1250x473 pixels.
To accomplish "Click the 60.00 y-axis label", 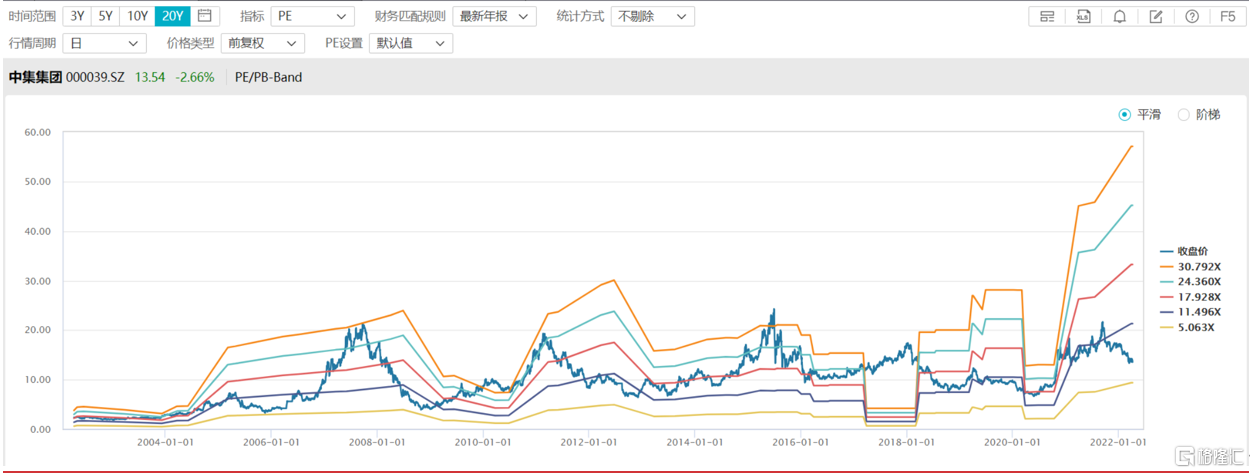I will tap(38, 132).
